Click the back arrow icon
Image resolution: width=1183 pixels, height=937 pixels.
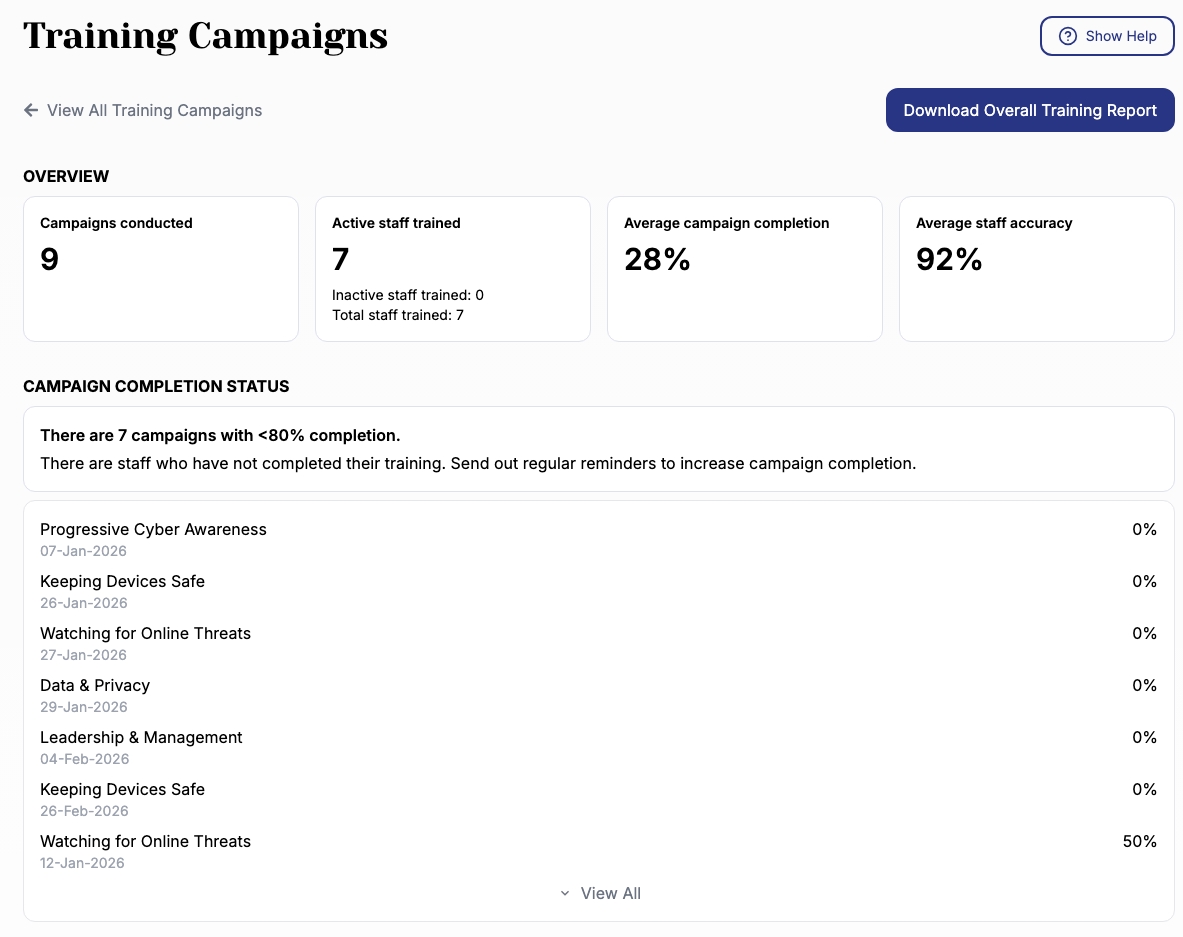coord(31,110)
